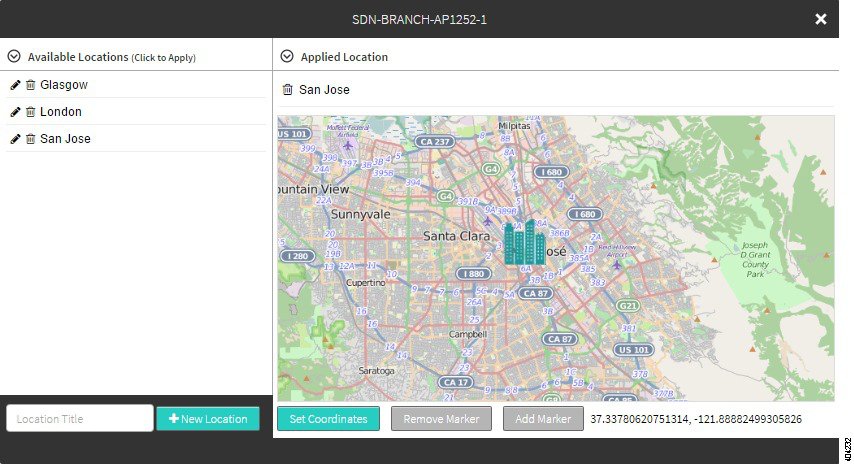Click the Milpitas label on the map
Image resolution: width=854 pixels, height=464 pixels.
click(514, 126)
